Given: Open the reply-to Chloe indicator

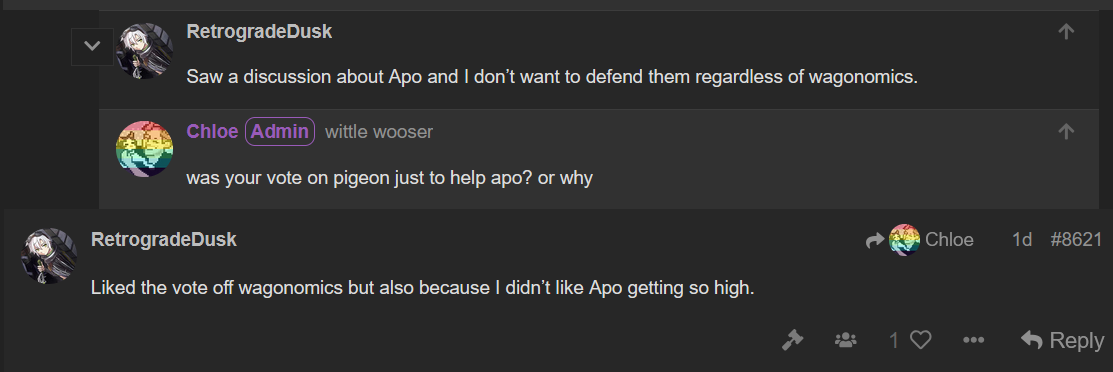Looking at the screenshot, I should tap(920, 240).
